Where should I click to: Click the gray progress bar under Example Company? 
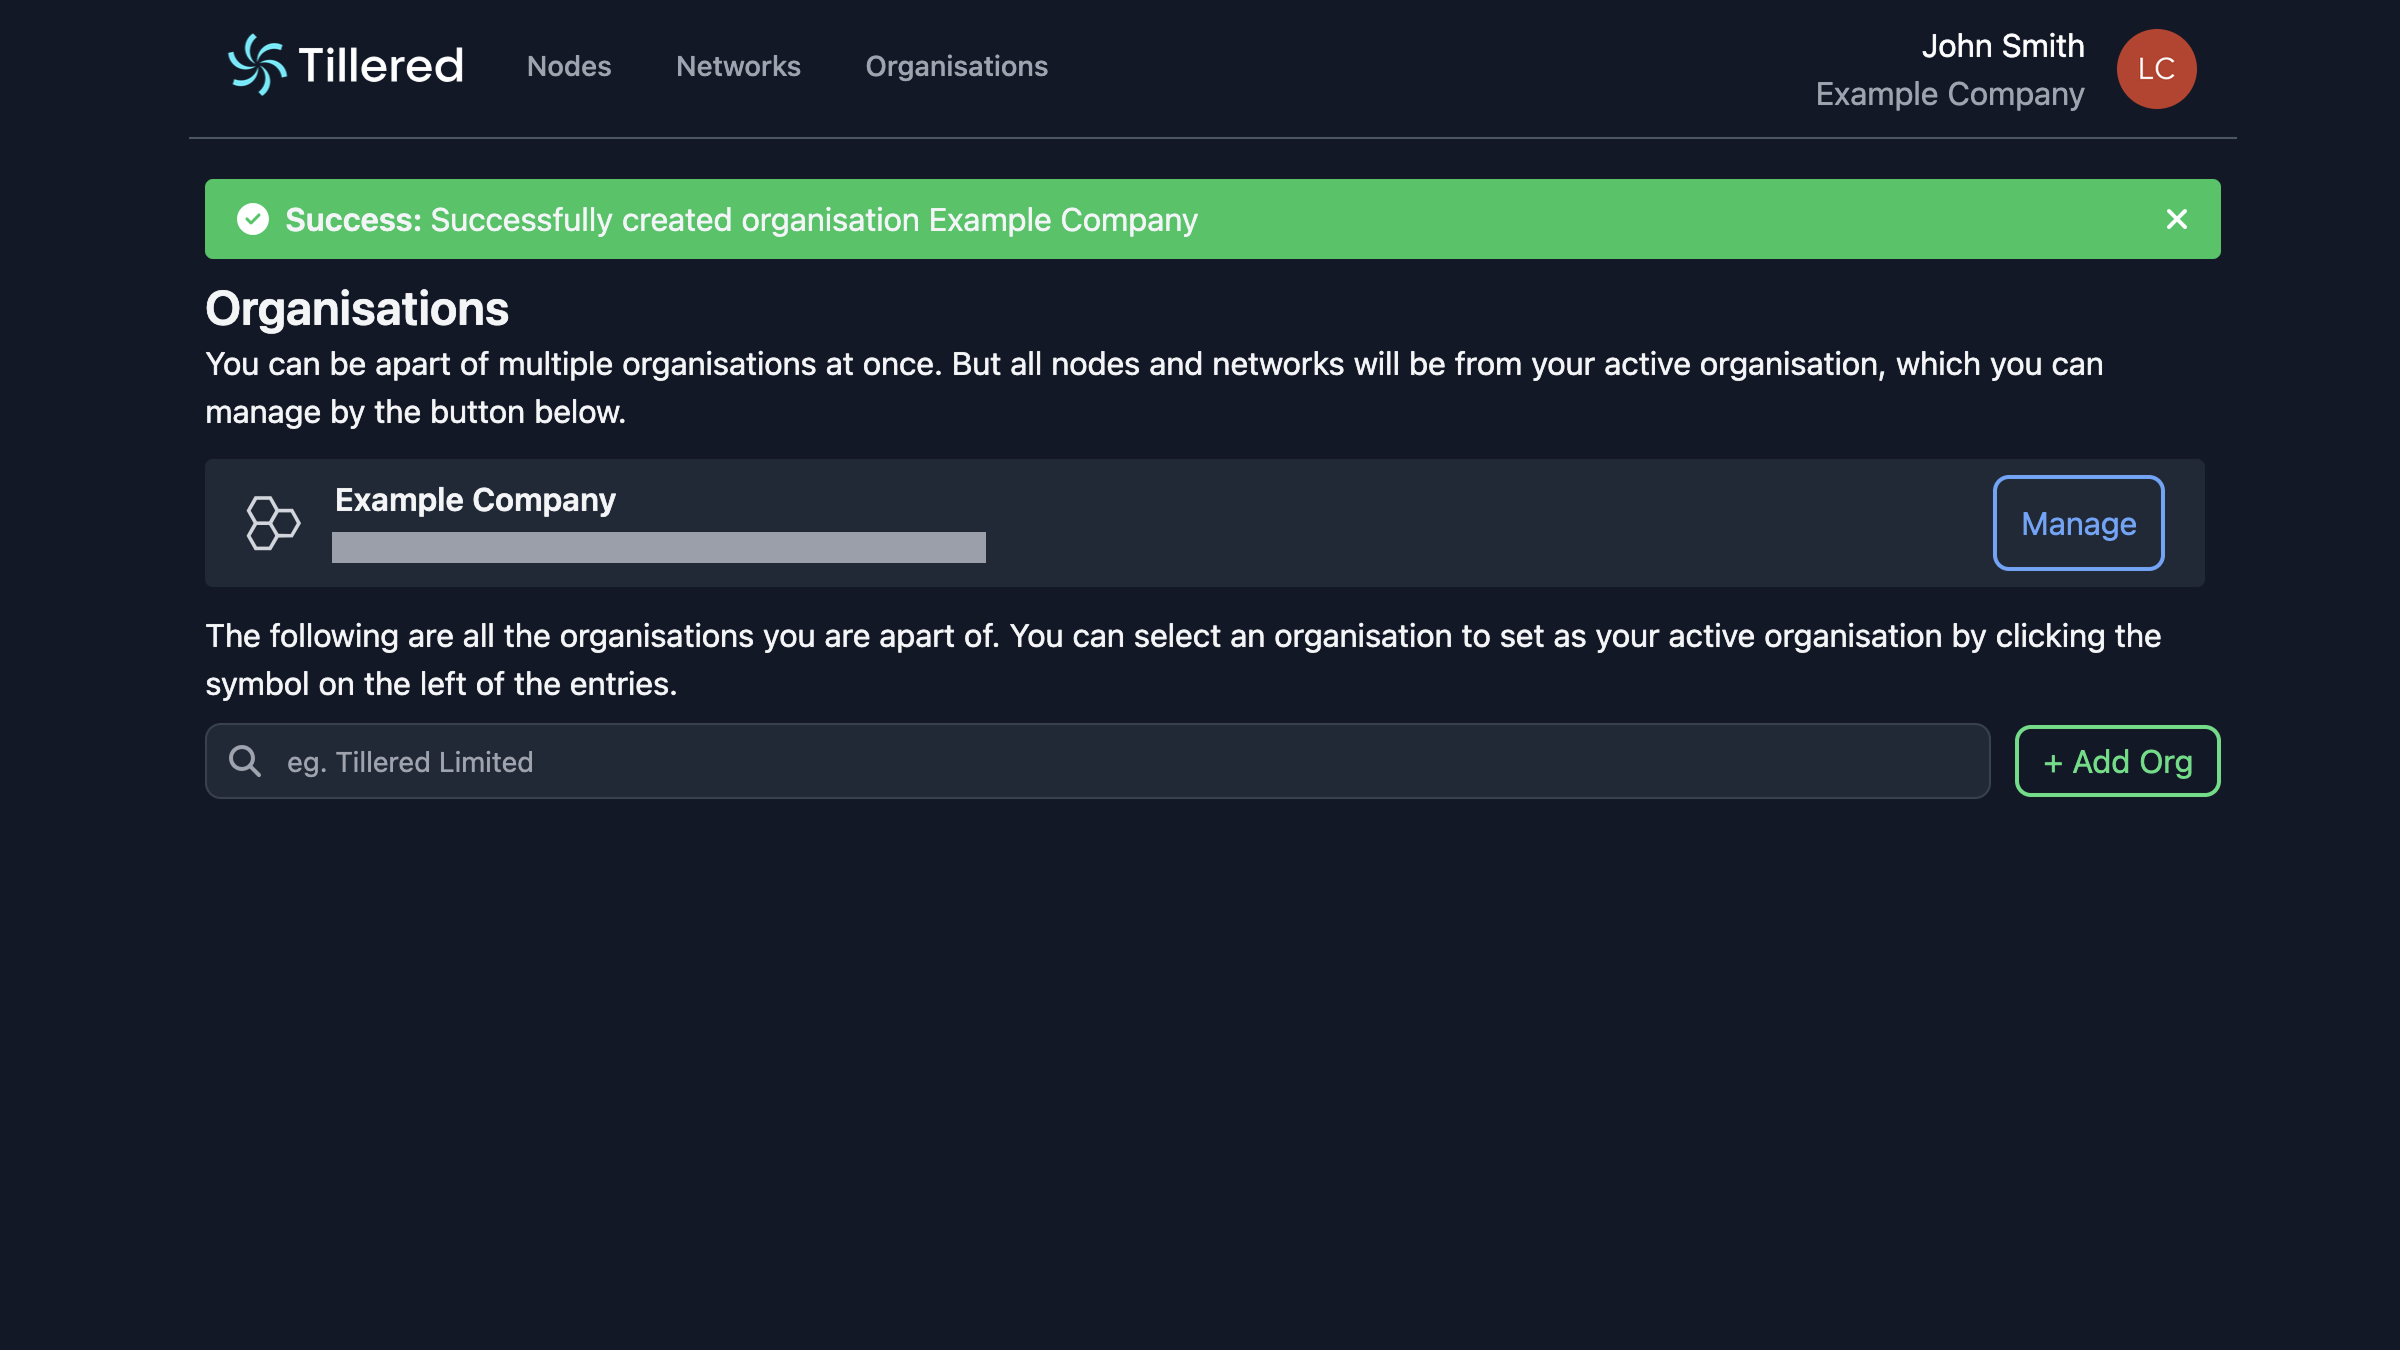(x=657, y=548)
